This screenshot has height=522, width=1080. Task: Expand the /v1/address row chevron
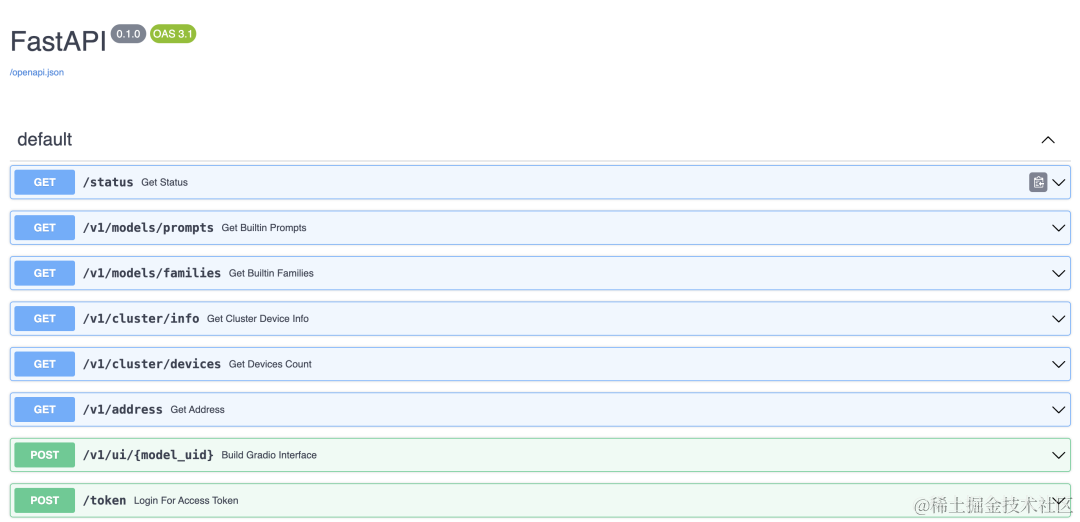point(1059,410)
